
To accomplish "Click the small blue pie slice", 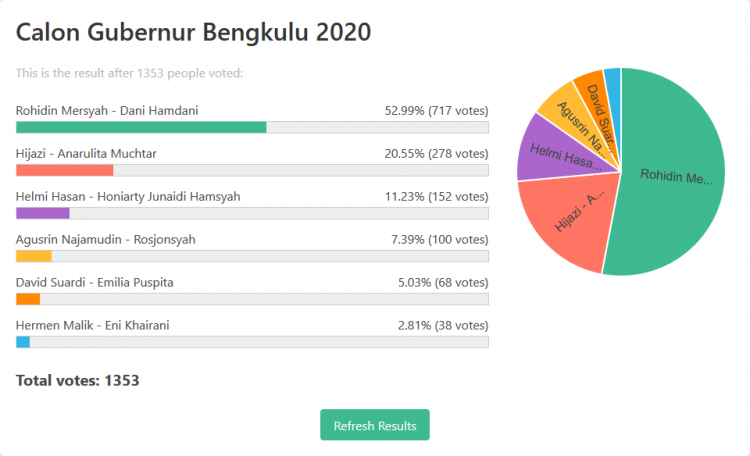I will pos(614,96).
